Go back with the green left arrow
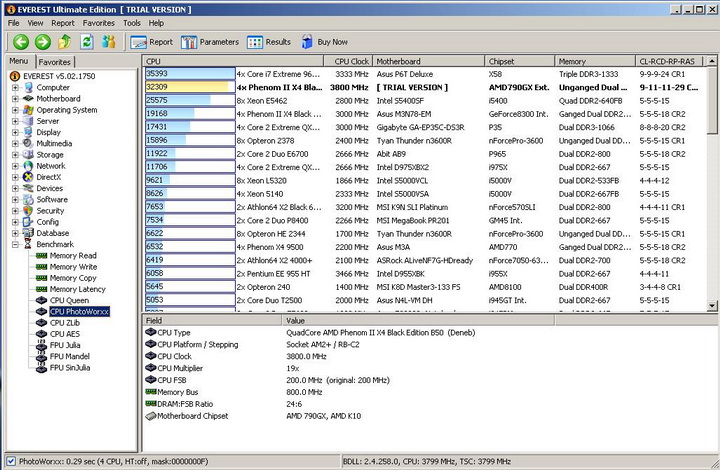Screen dimensions: 720x470 click(x=21, y=42)
